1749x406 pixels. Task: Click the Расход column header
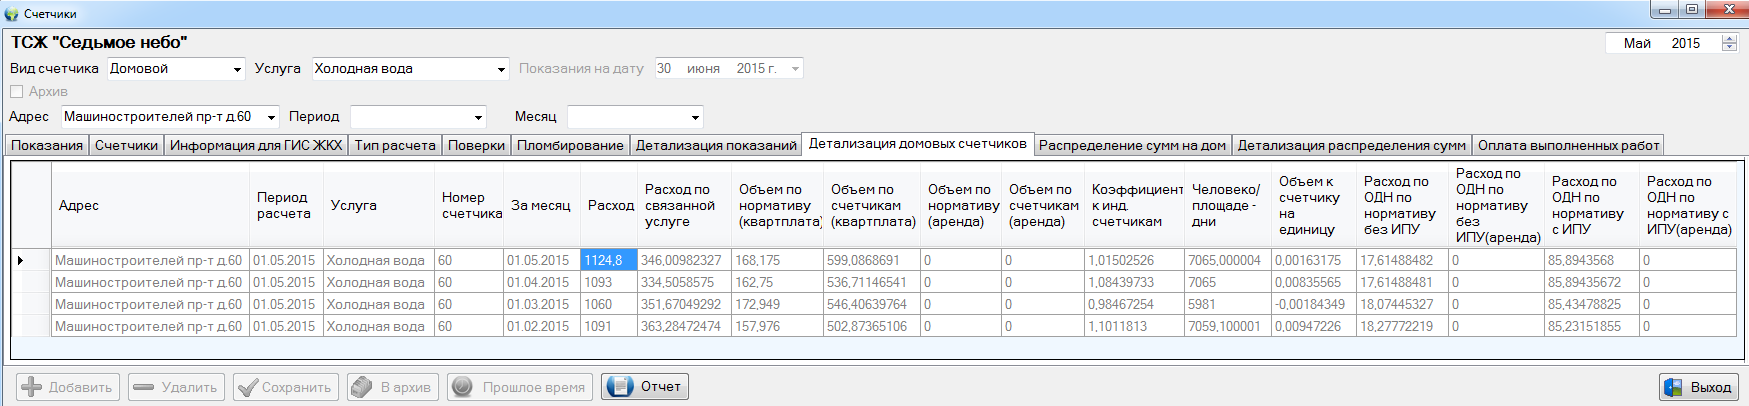tap(610, 206)
